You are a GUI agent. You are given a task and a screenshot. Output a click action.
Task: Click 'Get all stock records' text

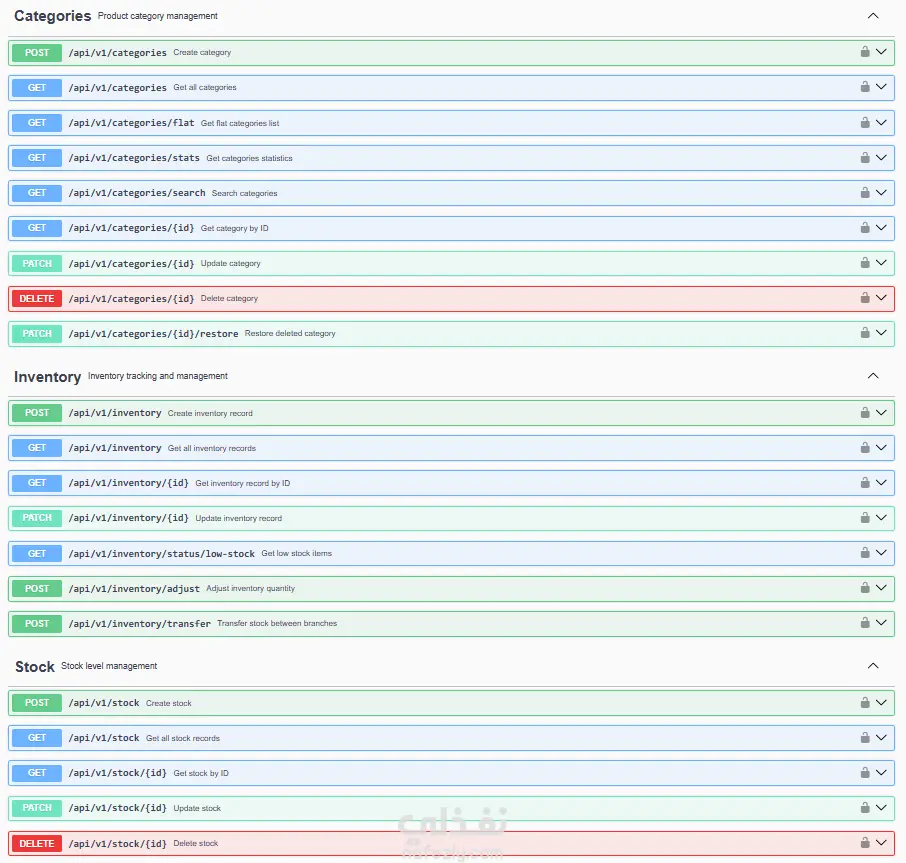coord(183,738)
